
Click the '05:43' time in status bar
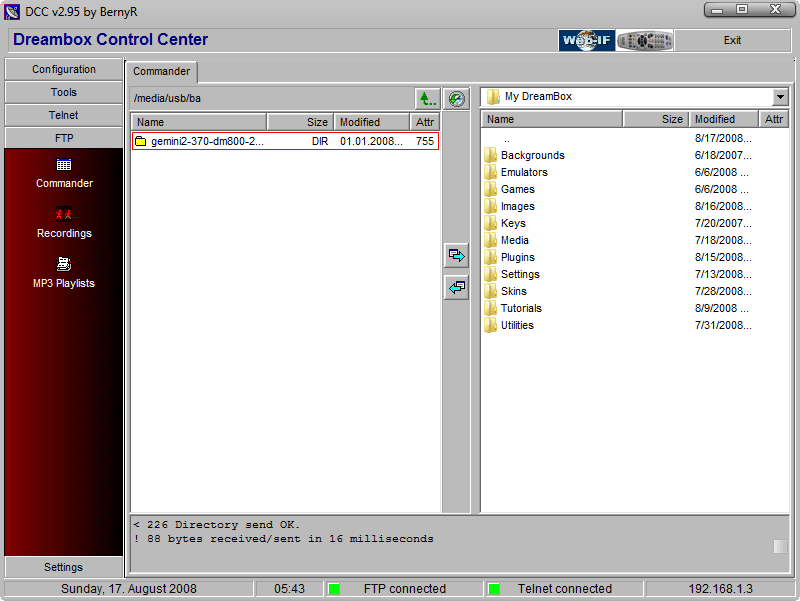(289, 589)
